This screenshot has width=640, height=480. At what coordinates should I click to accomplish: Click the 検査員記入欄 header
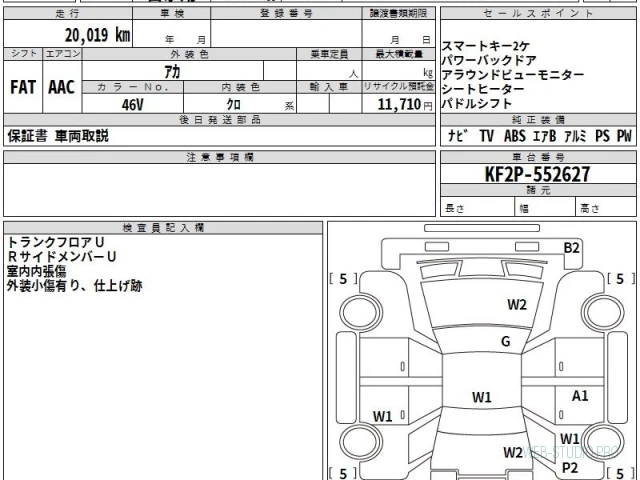(x=163, y=228)
